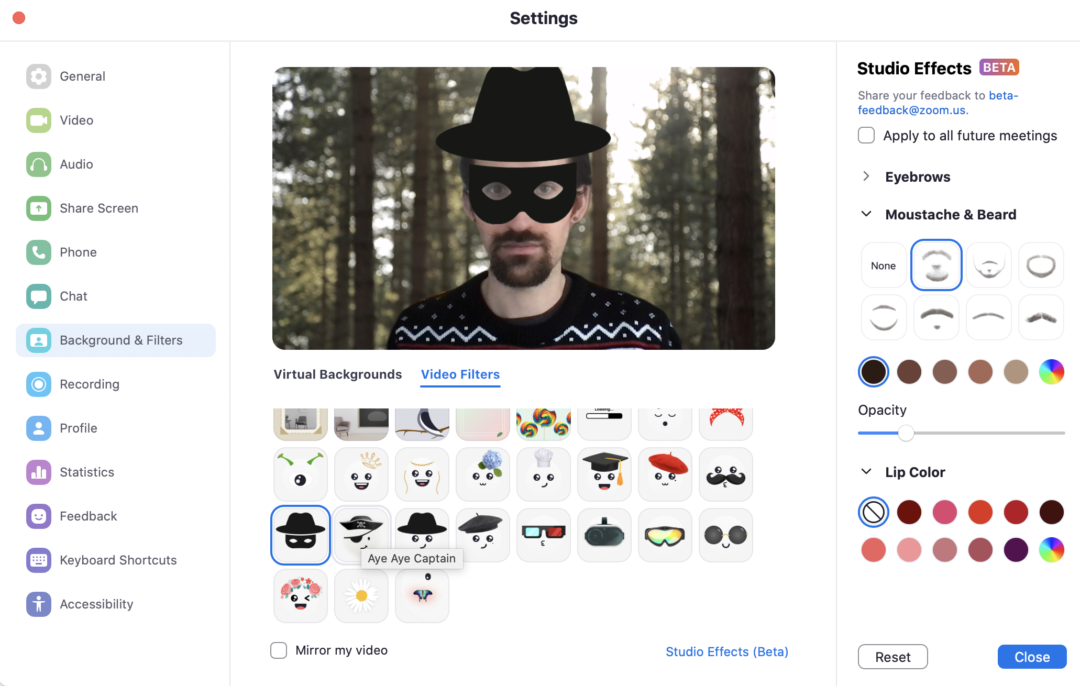The height and width of the screenshot is (686, 1080).
Task: Switch to Virtual Backgrounds tab
Action: click(x=337, y=375)
